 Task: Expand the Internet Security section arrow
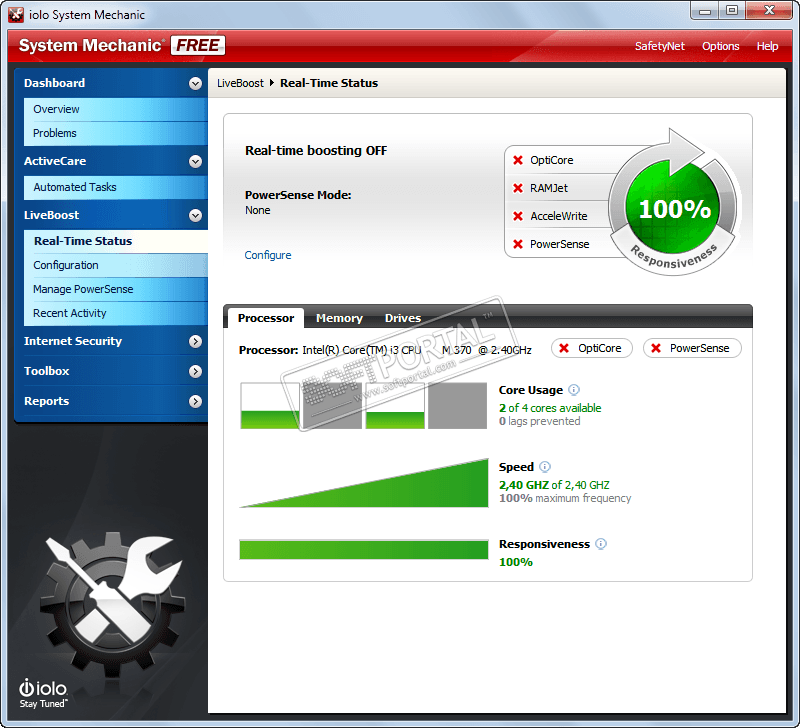pyautogui.click(x=195, y=341)
